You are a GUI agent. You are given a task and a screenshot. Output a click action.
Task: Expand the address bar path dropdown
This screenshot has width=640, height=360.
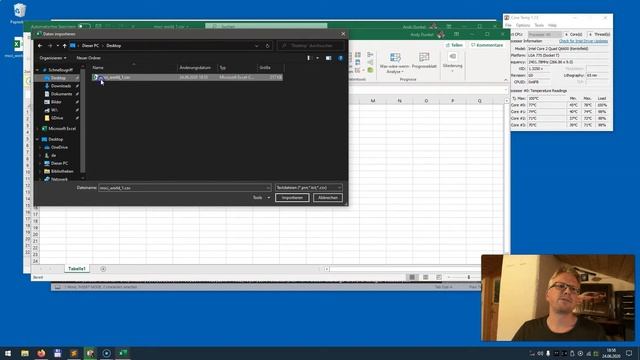[256, 46]
